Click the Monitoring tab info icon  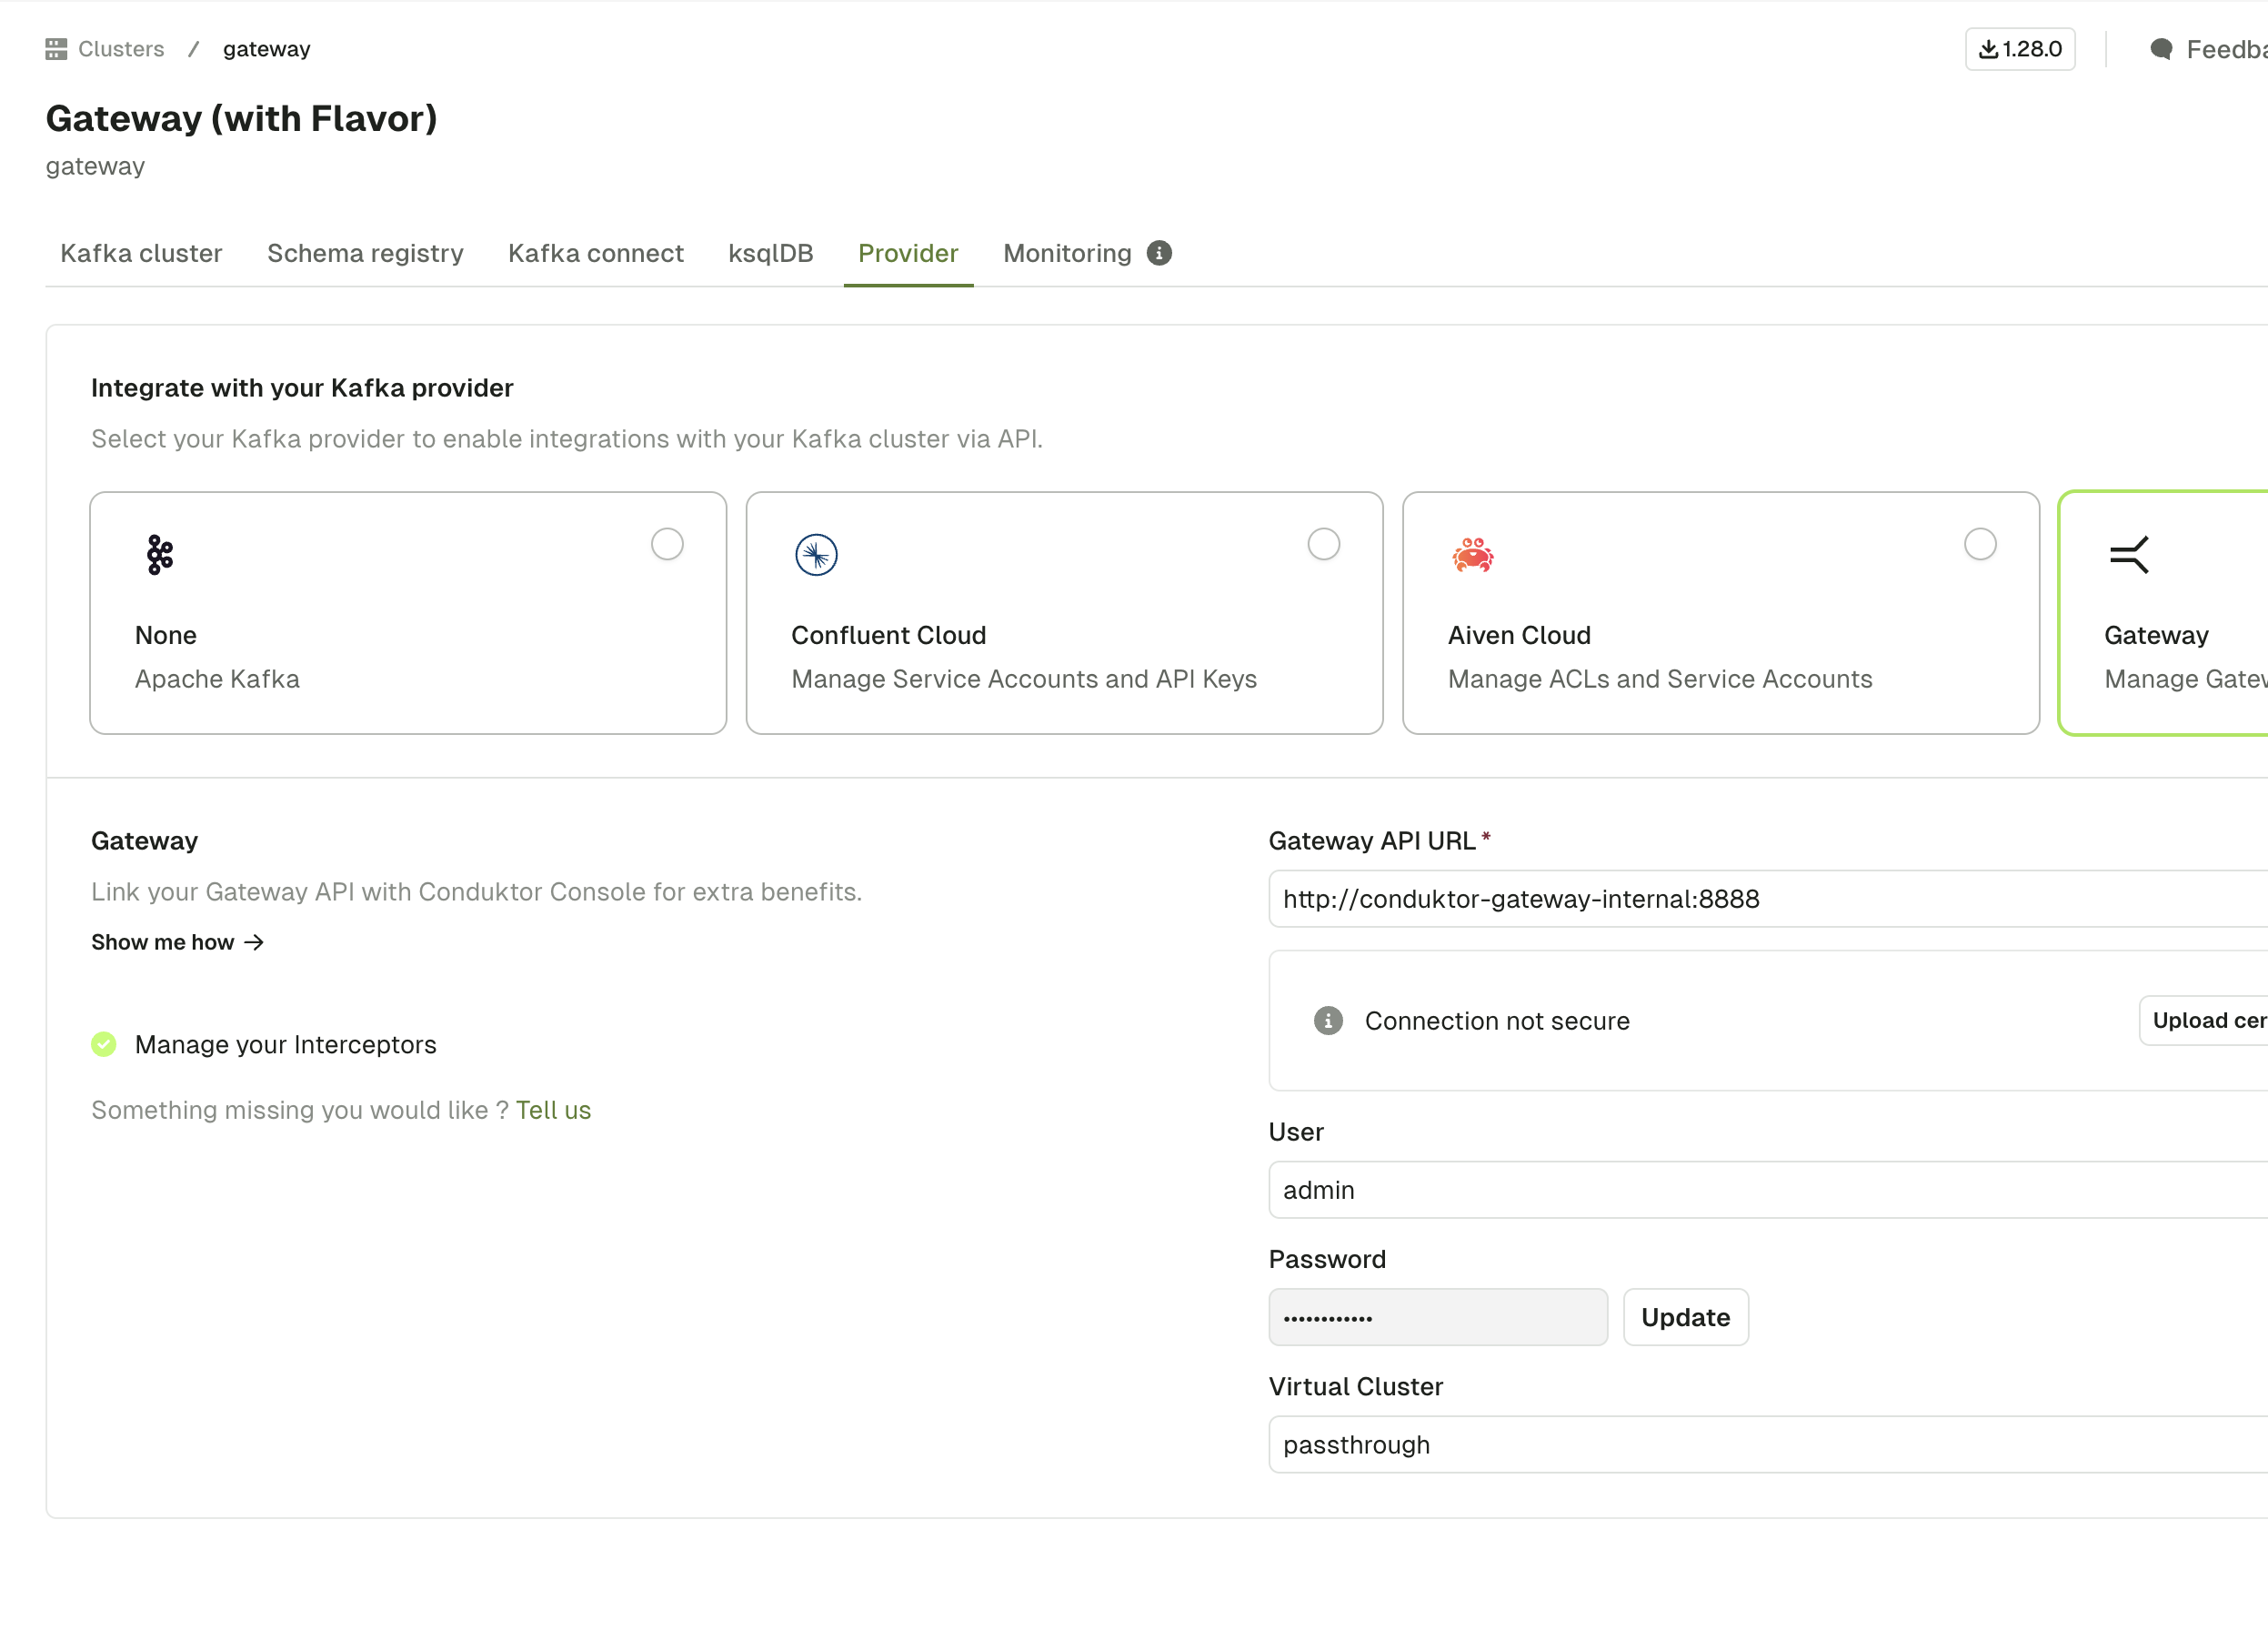point(1159,253)
